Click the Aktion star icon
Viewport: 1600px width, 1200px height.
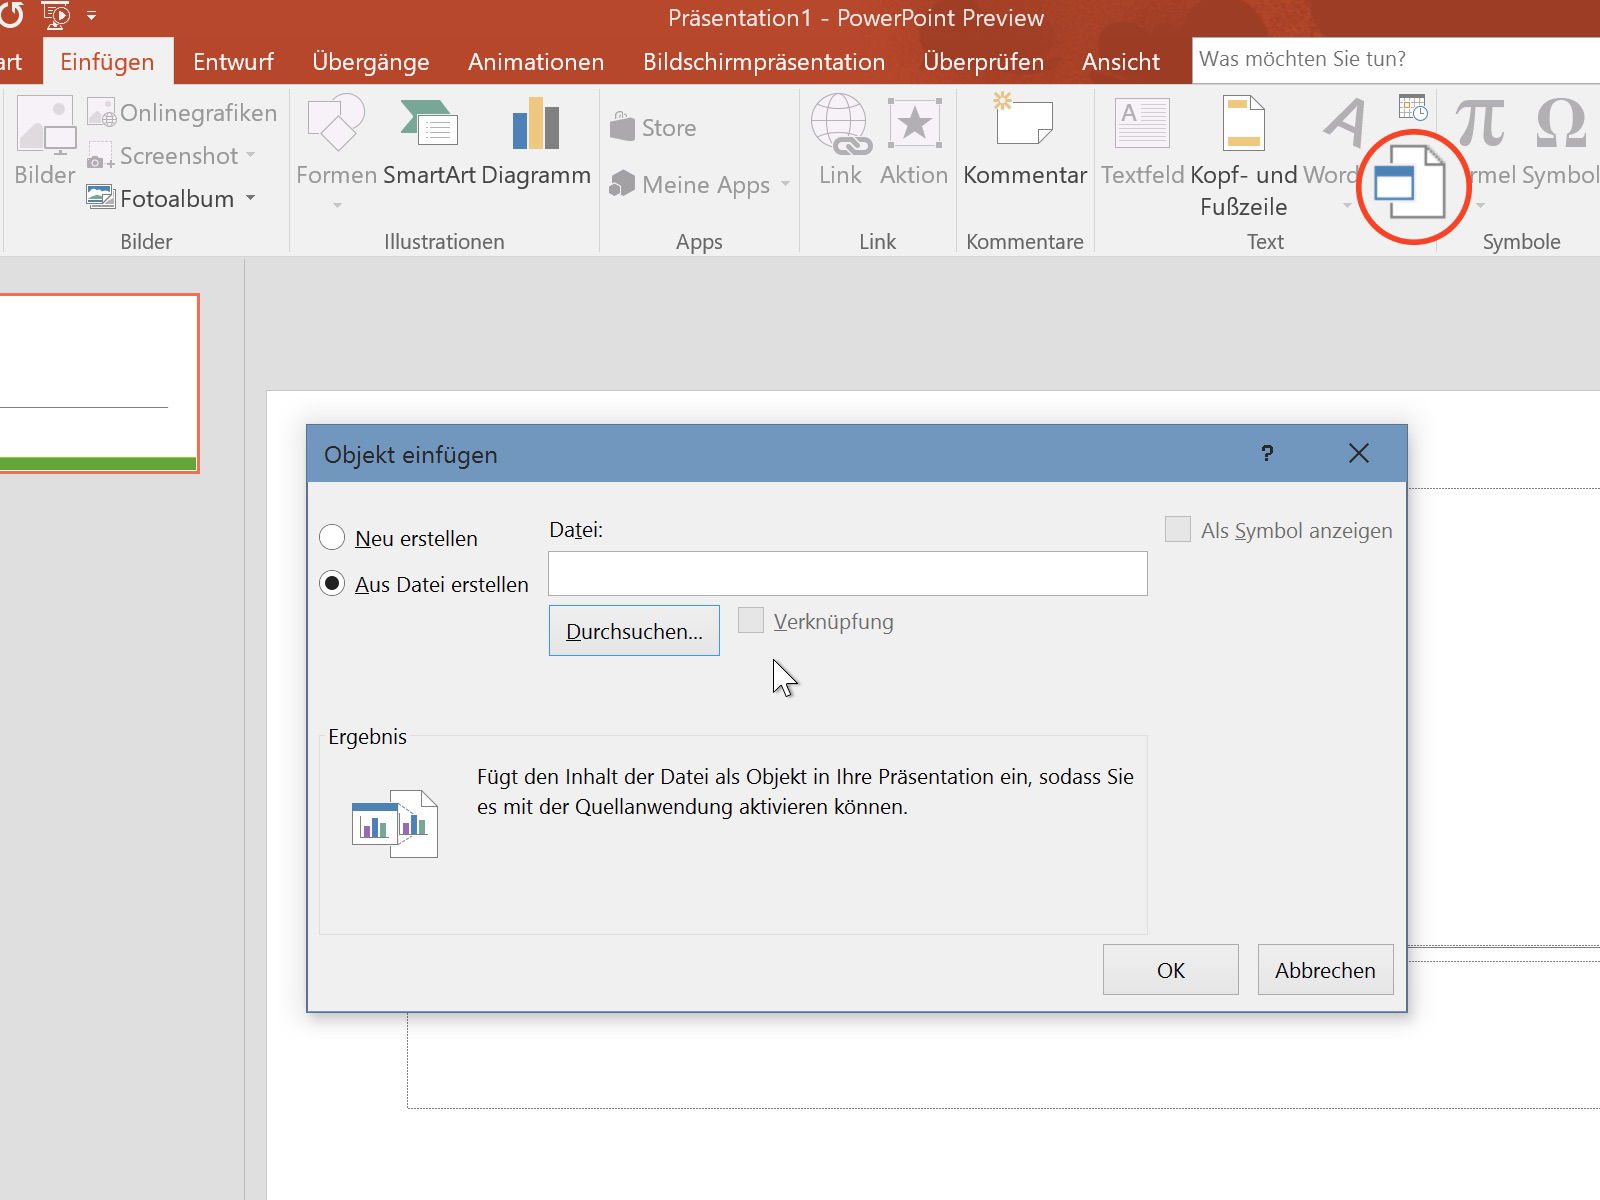click(x=914, y=125)
